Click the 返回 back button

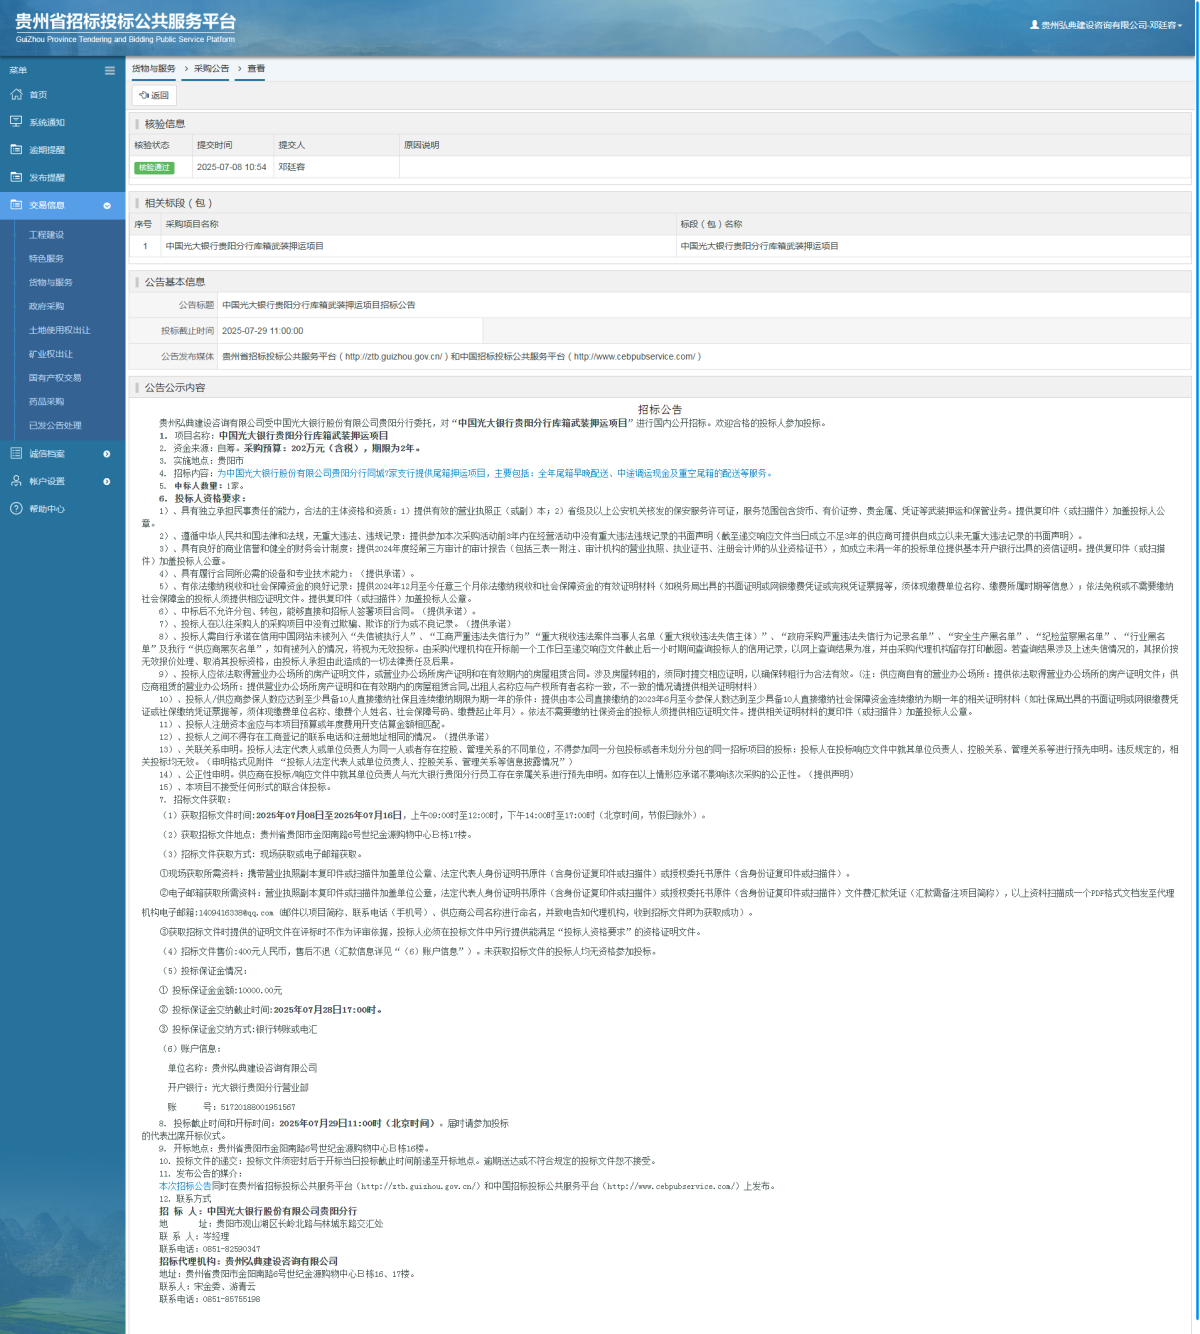[154, 96]
